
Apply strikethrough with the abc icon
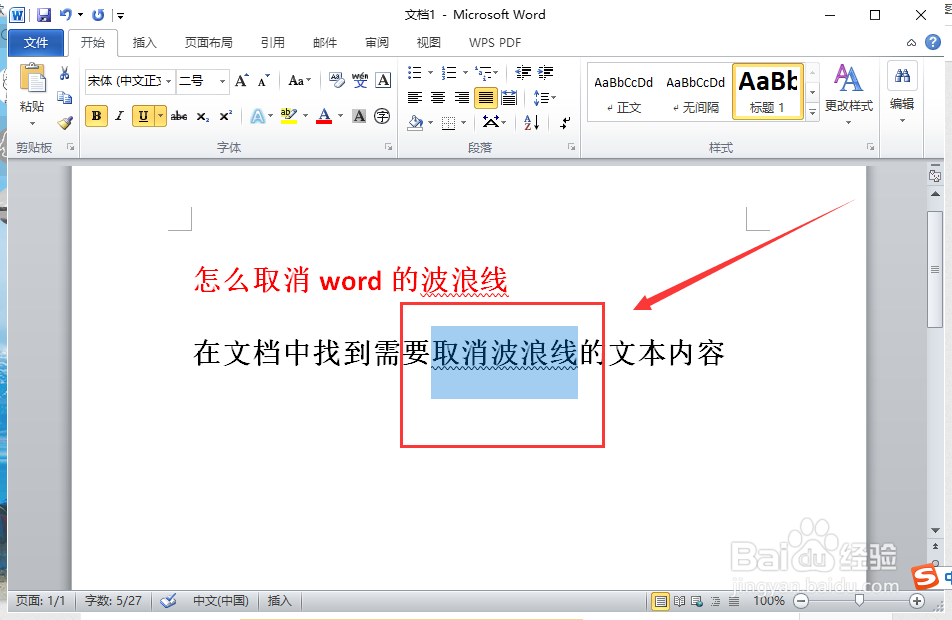point(178,116)
